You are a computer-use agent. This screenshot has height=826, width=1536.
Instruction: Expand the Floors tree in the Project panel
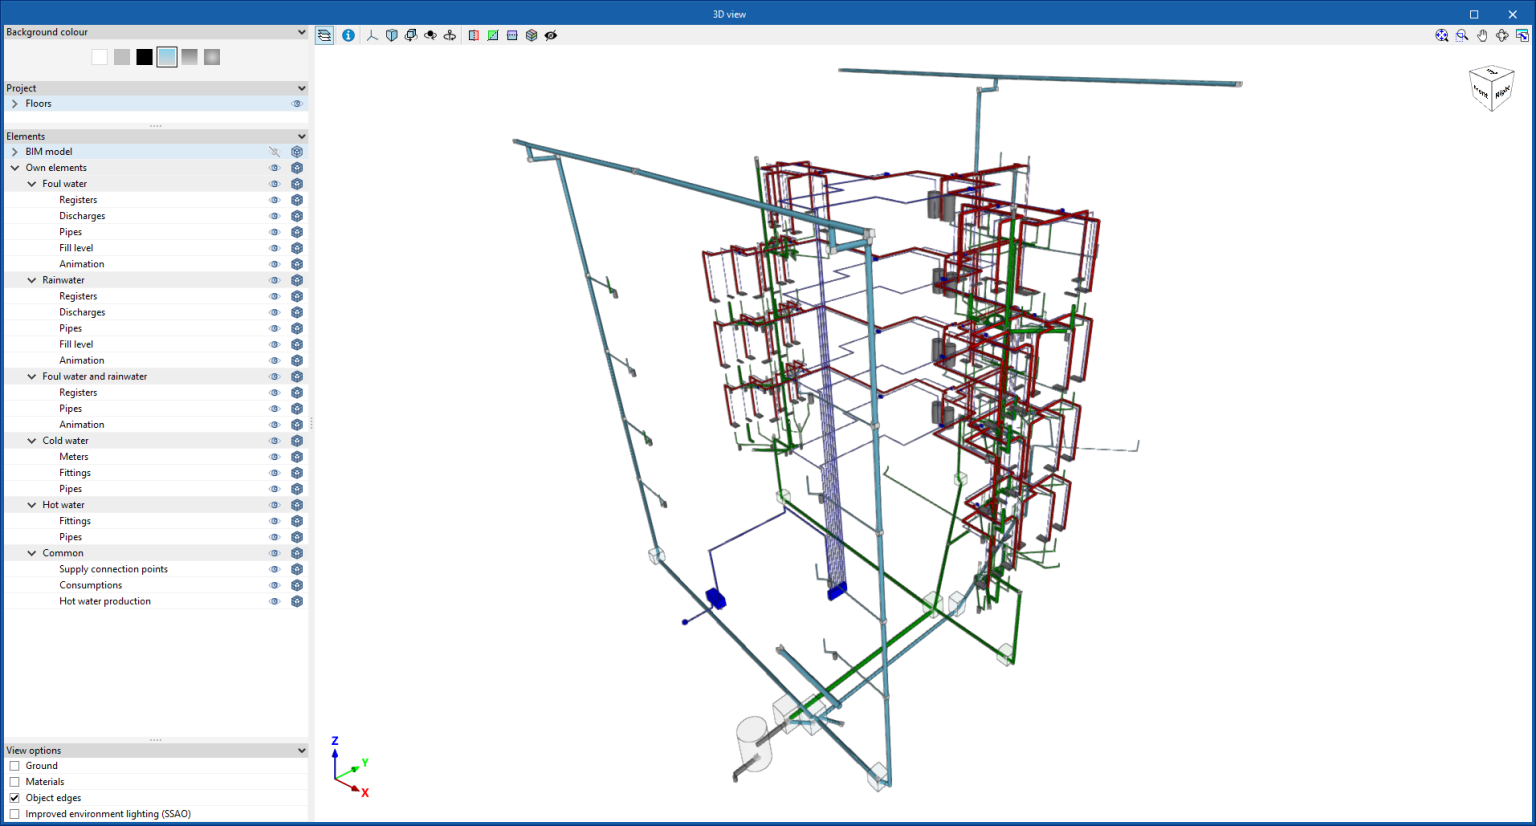pyautogui.click(x=17, y=103)
